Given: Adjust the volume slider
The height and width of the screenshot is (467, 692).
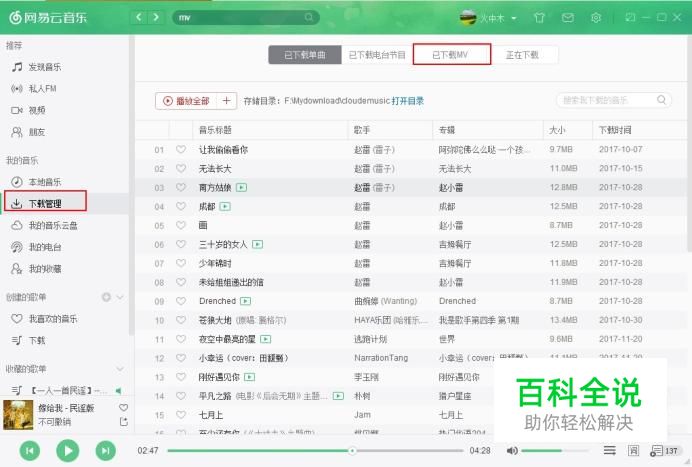Looking at the screenshot, I should (x=555, y=451).
